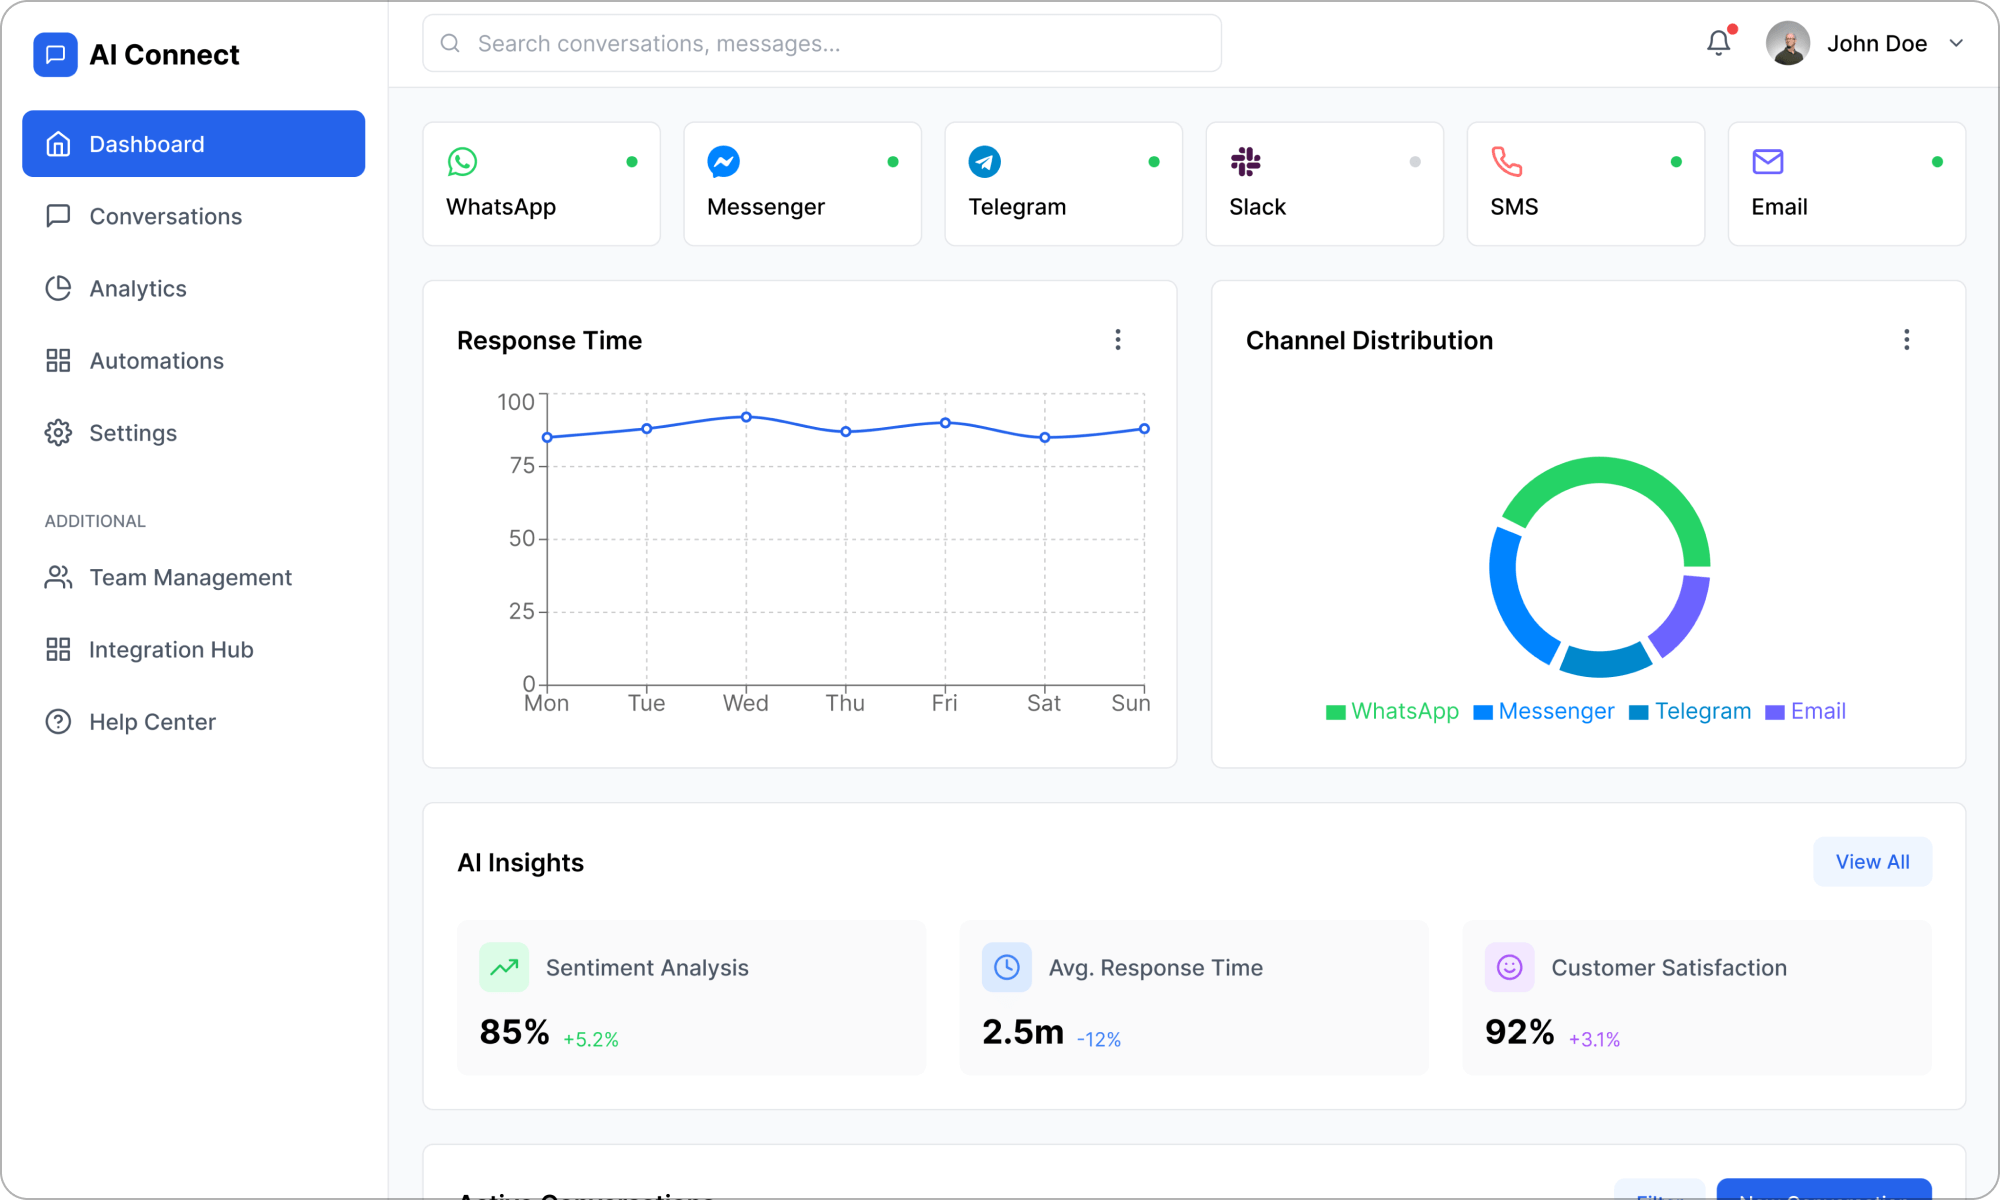Open the Help Center

tap(152, 721)
